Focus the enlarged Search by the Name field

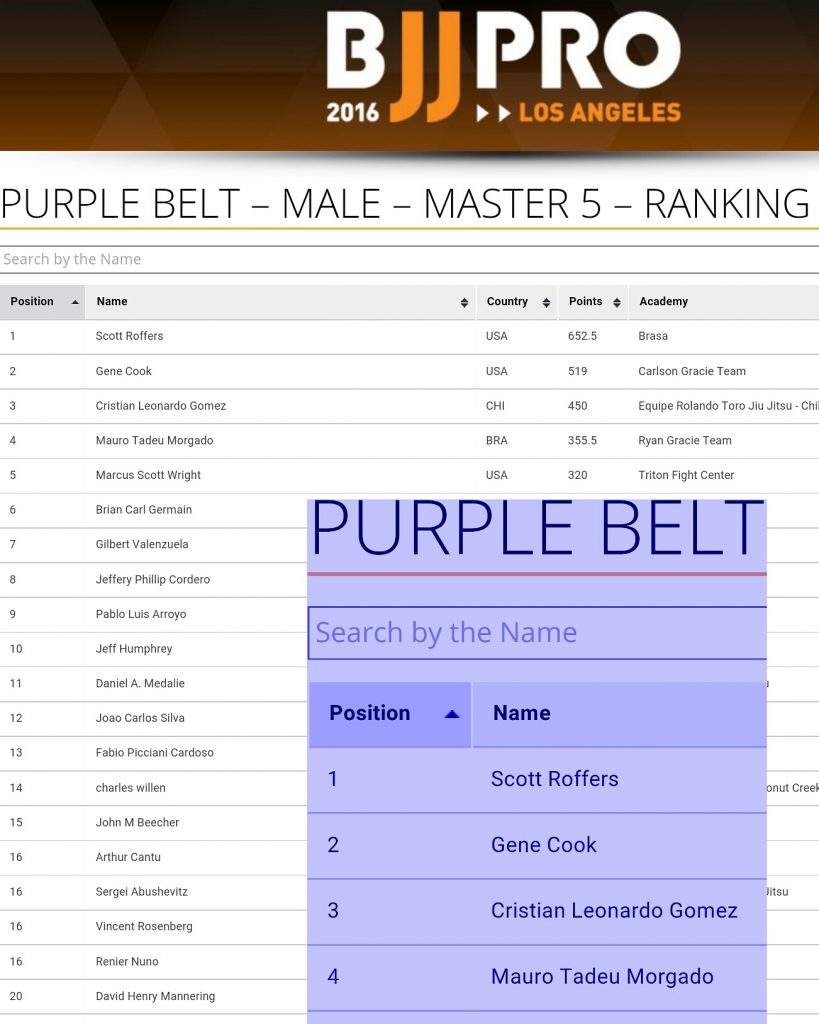click(x=537, y=633)
